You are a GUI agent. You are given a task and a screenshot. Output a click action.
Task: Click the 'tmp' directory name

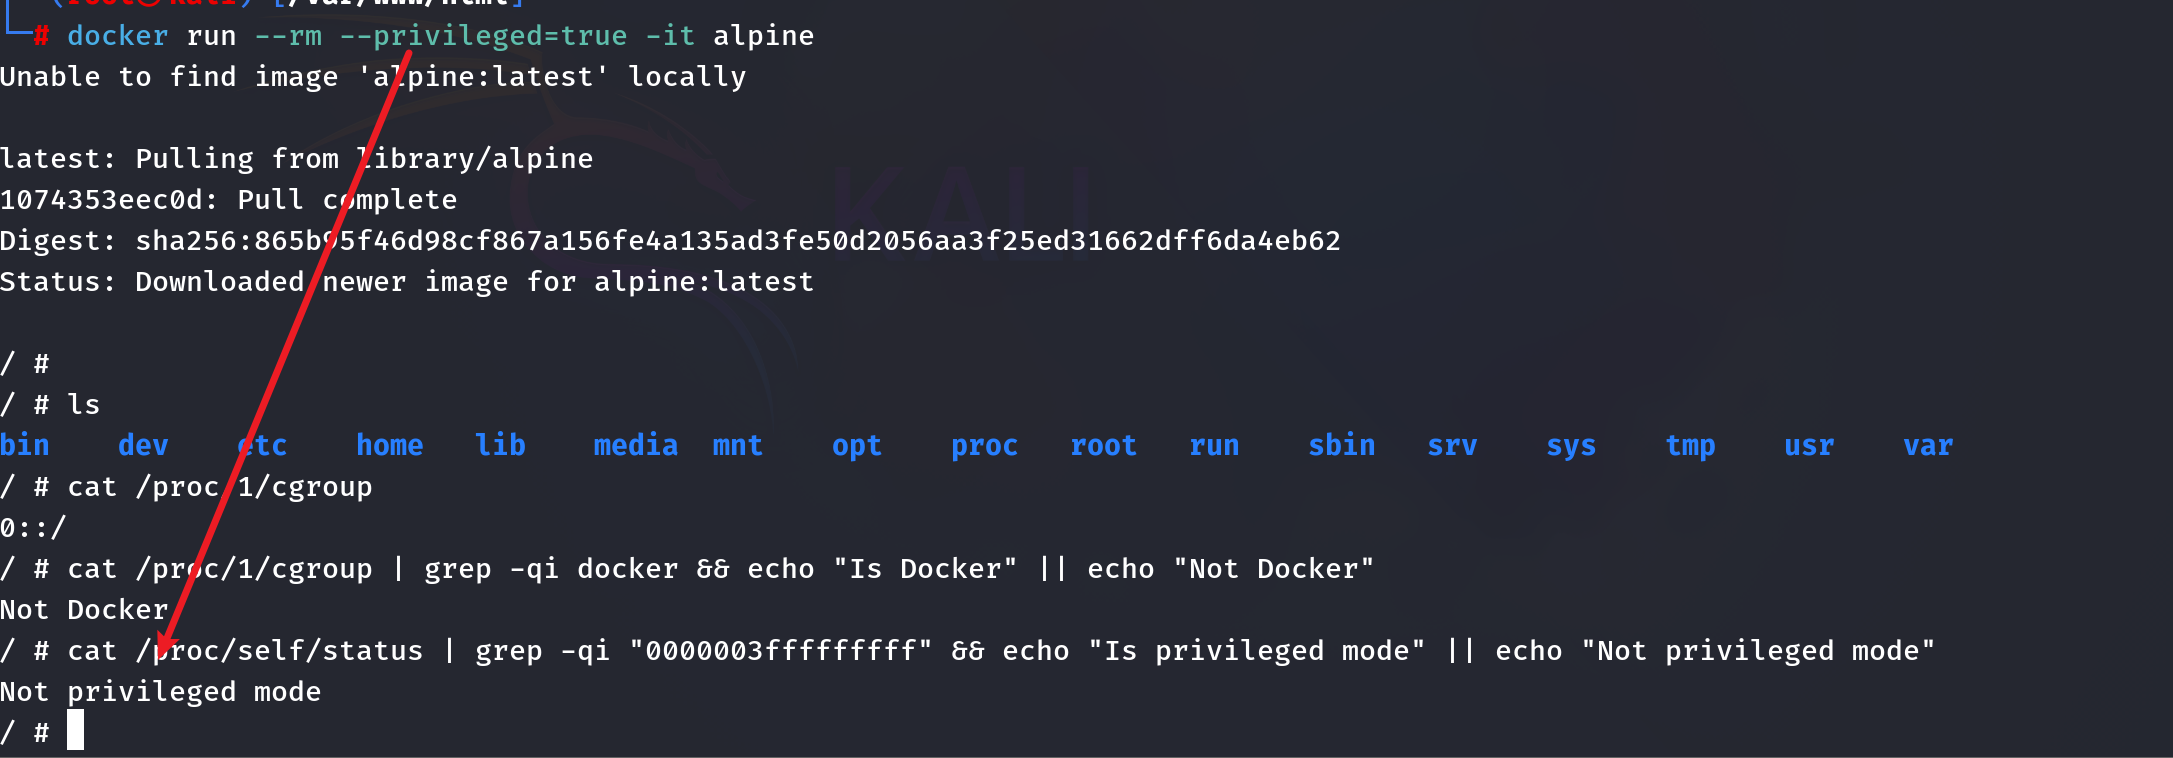(x=1690, y=446)
